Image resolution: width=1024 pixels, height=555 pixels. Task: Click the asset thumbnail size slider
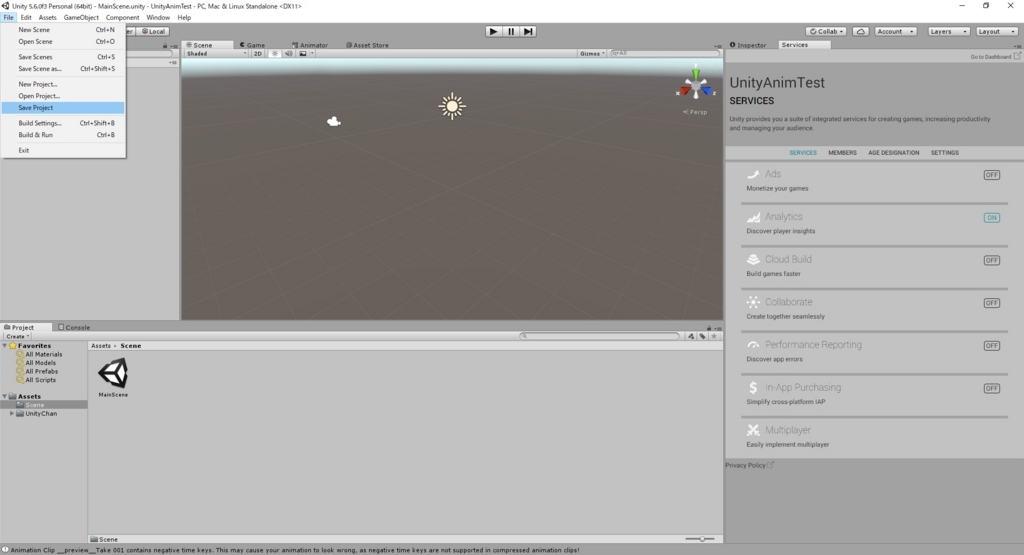[x=699, y=539]
